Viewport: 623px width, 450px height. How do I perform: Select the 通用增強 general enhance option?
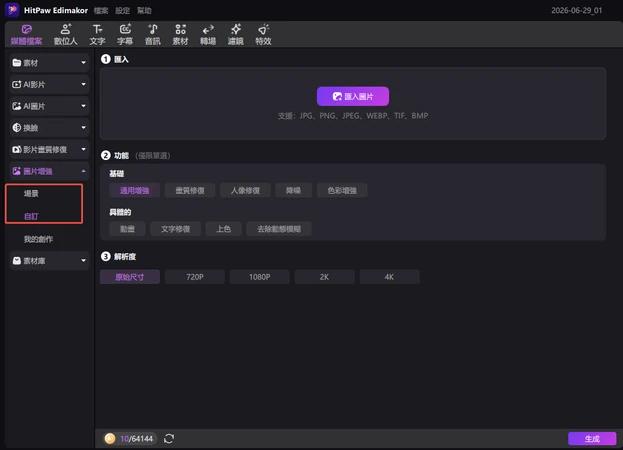(x=135, y=191)
